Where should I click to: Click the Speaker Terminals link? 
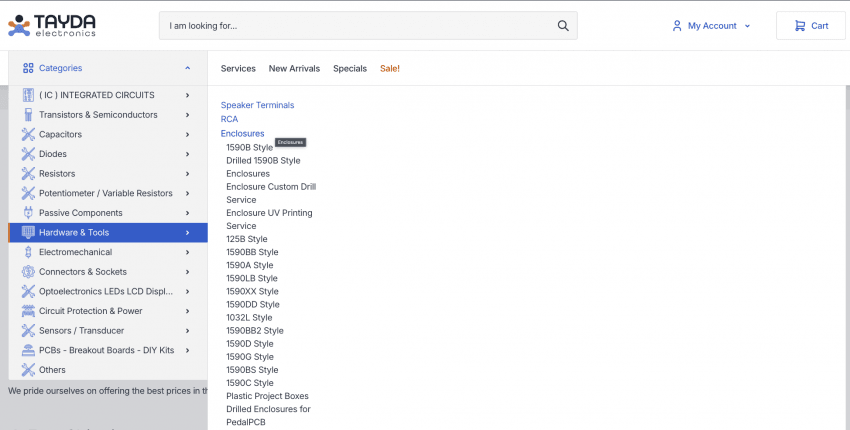pos(257,105)
